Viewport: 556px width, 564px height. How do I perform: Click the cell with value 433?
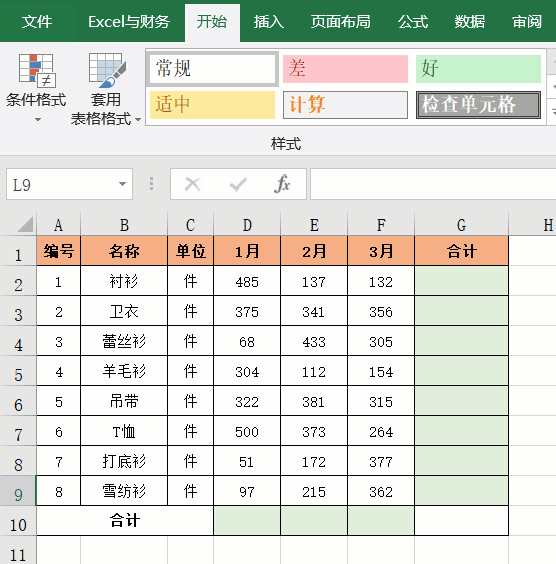tap(314, 341)
